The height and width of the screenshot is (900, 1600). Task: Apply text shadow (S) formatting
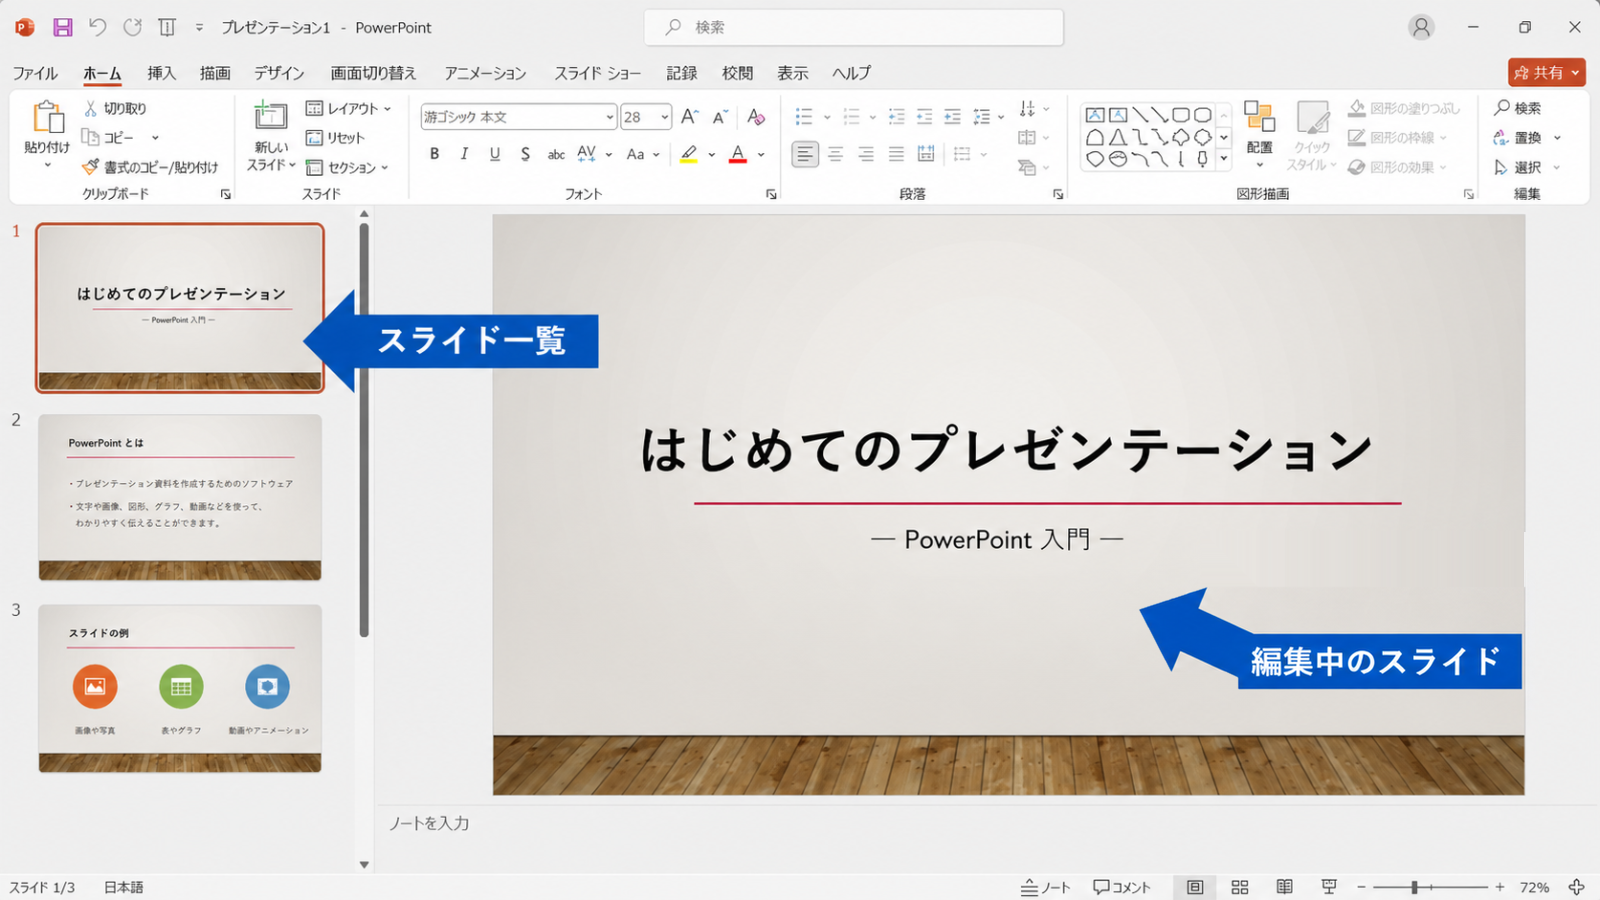pos(525,154)
